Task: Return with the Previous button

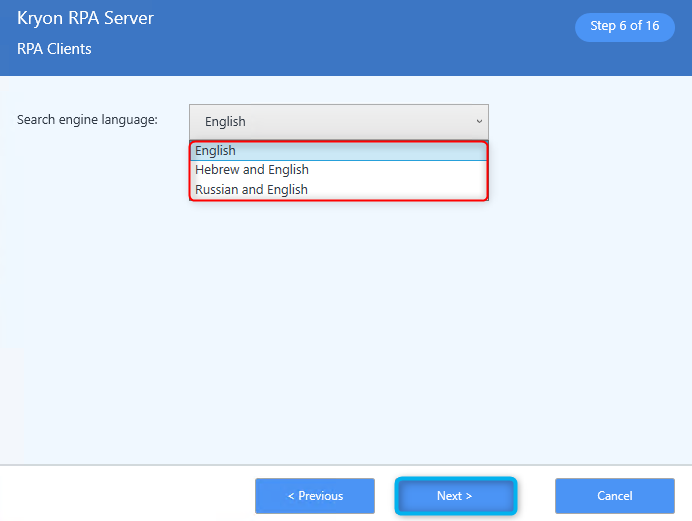Action: [315, 496]
